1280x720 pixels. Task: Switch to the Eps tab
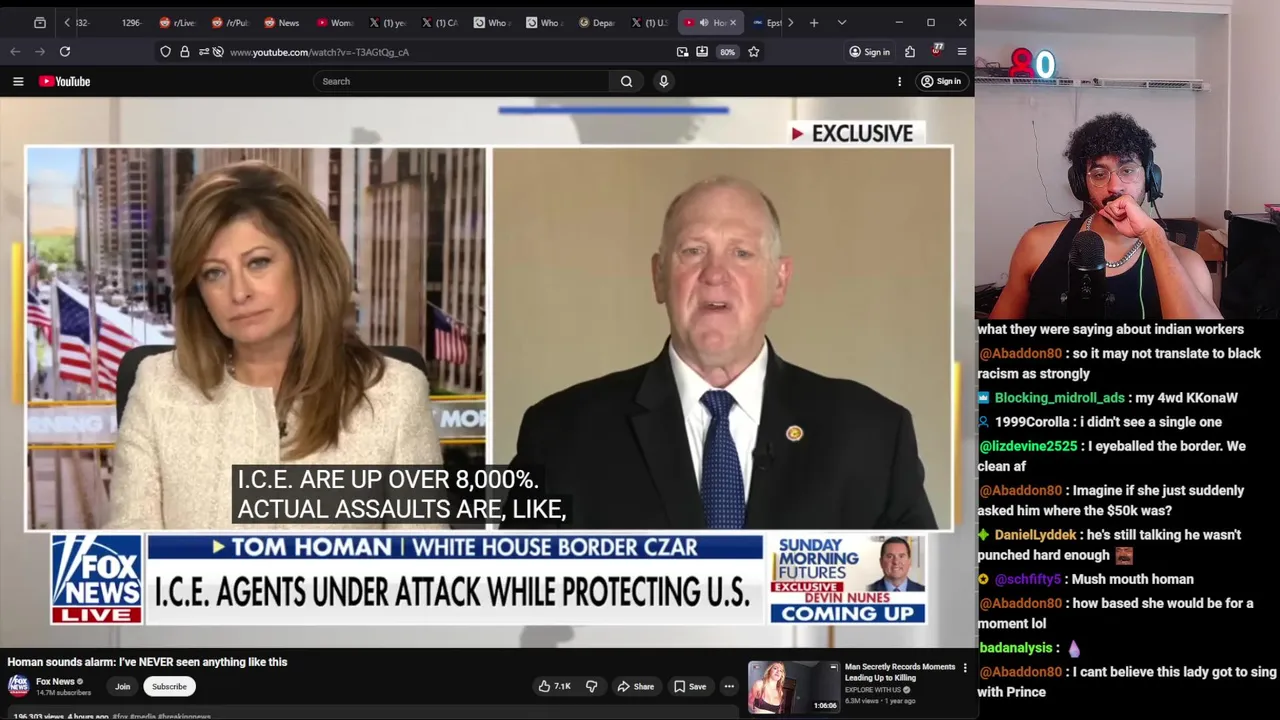pyautogui.click(x=767, y=22)
